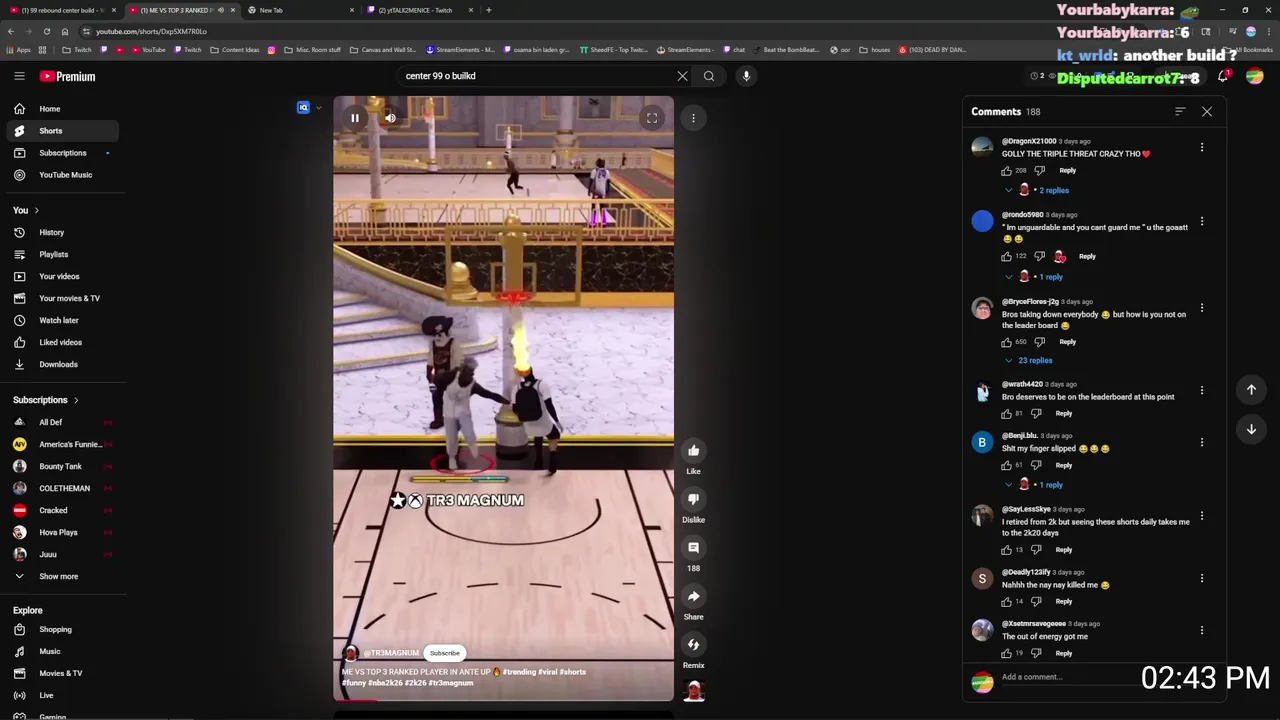Clear the search box text
Viewport: 1280px width, 720px height.
coord(682,76)
